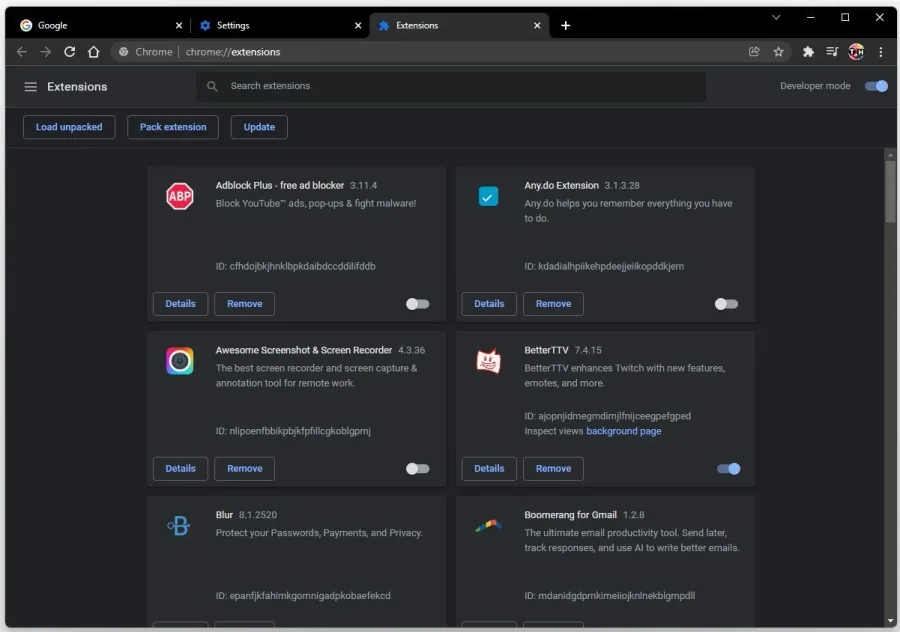Open the Chrome three-dot menu
Image resolution: width=900 pixels, height=632 pixels.
point(880,52)
